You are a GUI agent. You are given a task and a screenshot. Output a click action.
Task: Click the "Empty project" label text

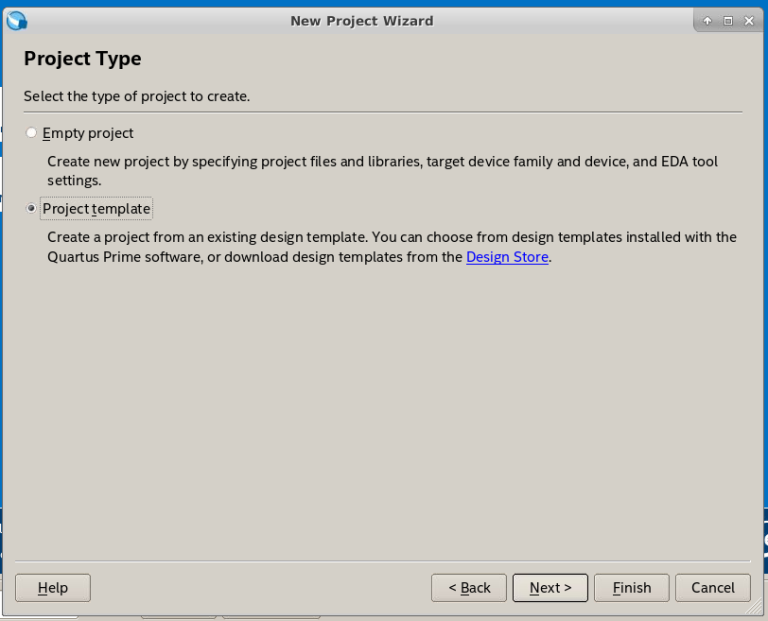tap(88, 133)
